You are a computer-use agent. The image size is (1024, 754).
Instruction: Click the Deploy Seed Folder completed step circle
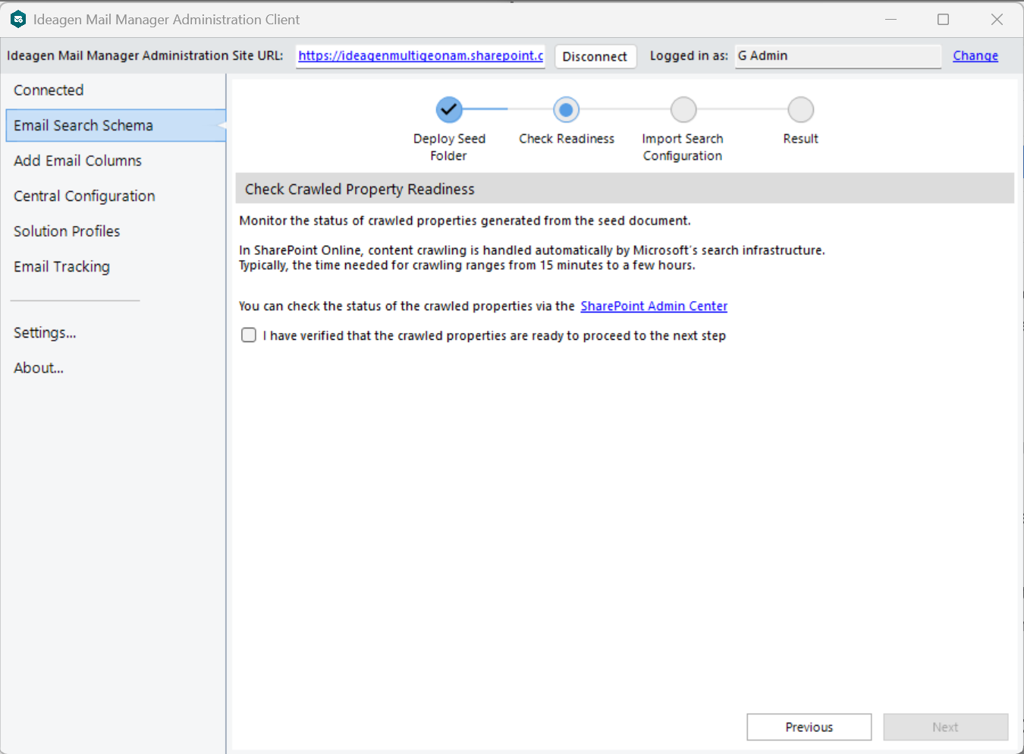449,110
